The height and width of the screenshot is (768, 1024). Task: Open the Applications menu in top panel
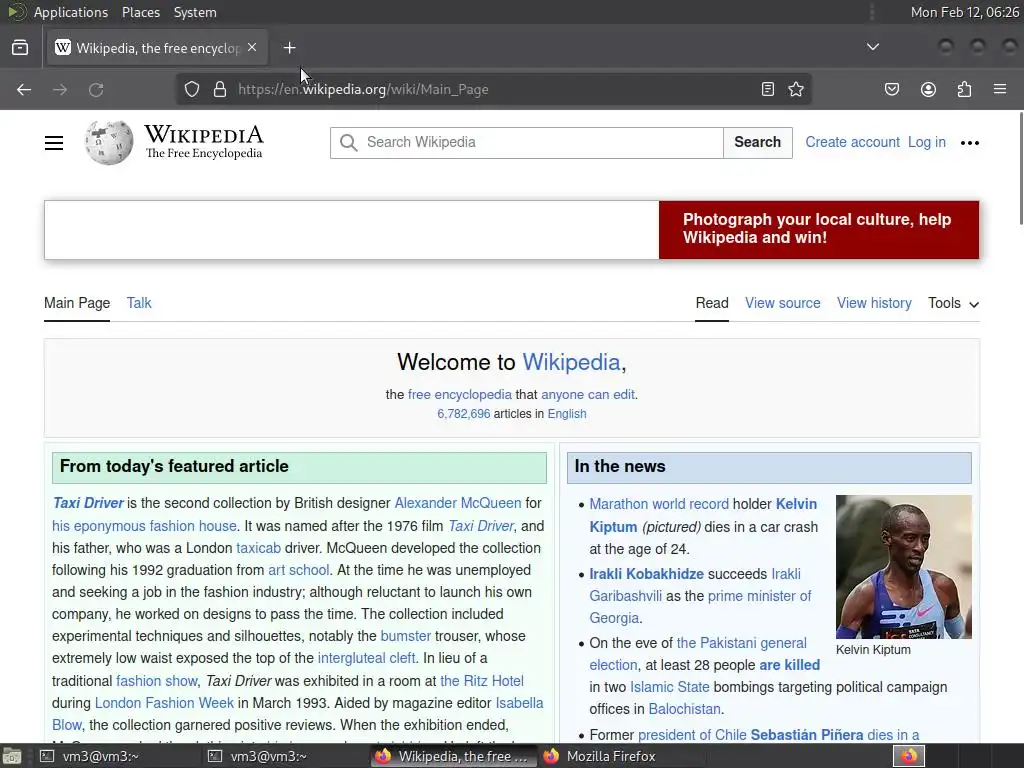coord(71,12)
